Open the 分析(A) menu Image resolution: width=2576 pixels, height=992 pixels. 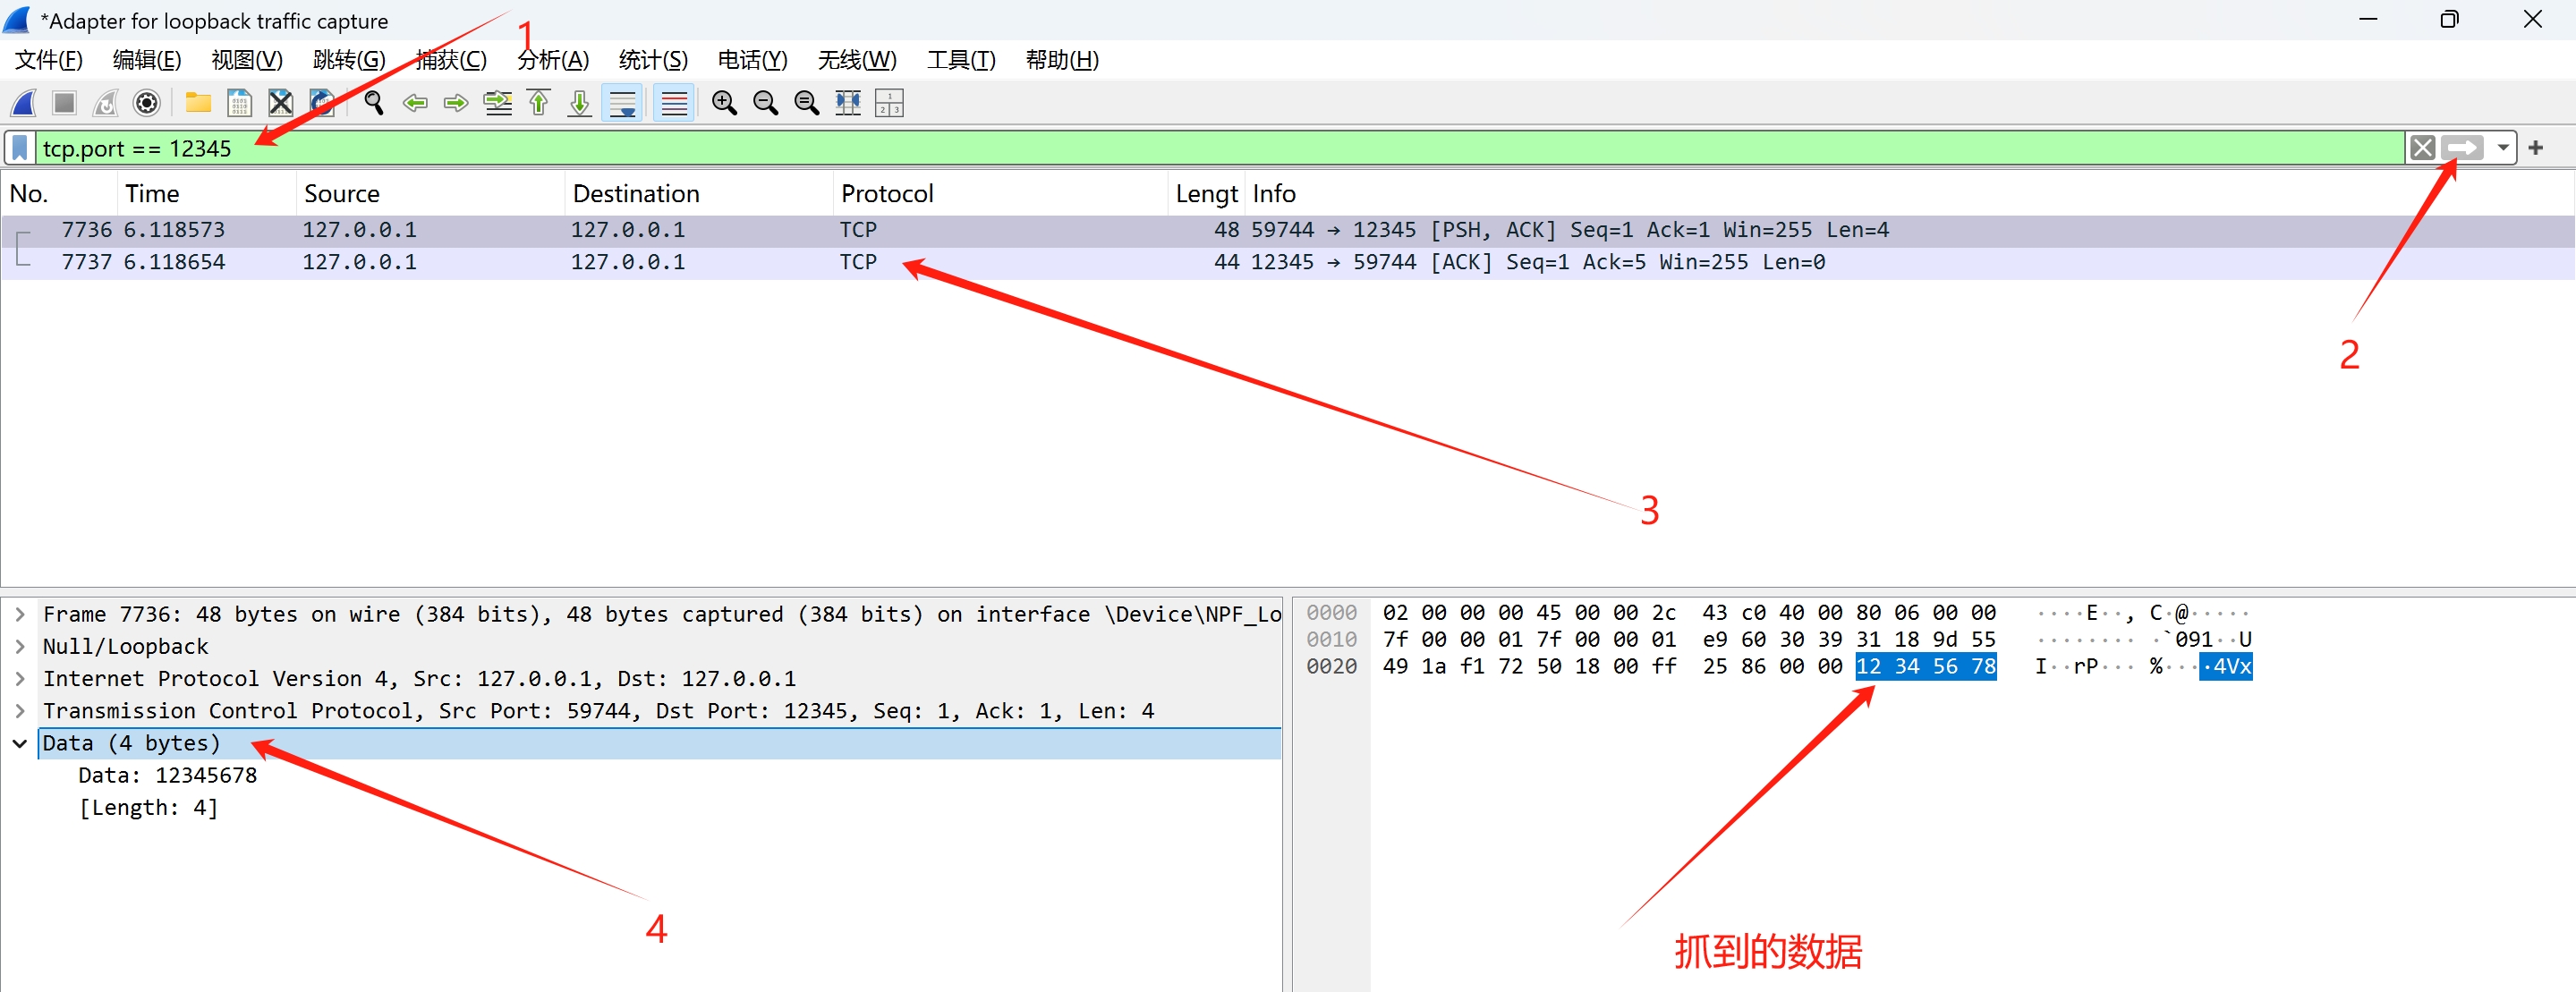[x=553, y=60]
